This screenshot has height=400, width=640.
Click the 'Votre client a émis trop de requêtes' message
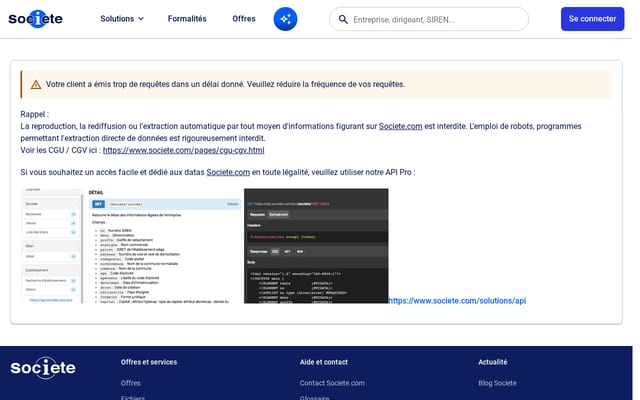[225, 84]
